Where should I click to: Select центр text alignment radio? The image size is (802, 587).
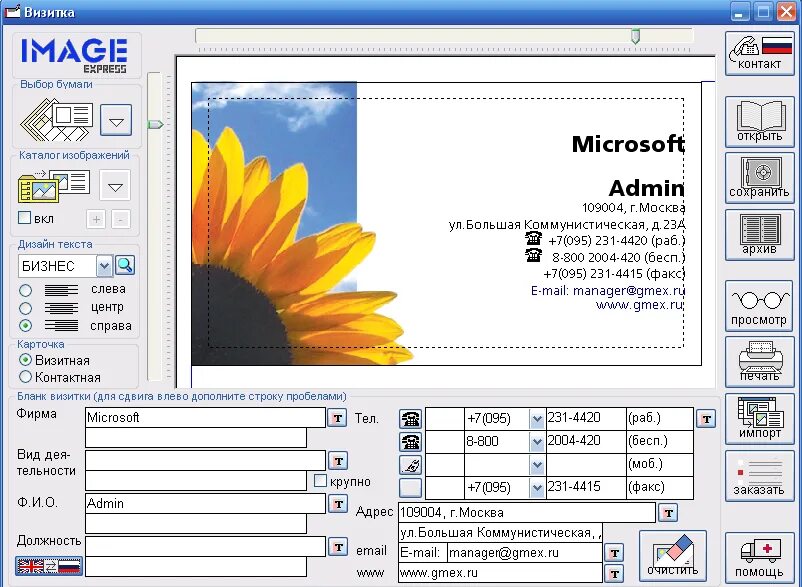coord(25,308)
